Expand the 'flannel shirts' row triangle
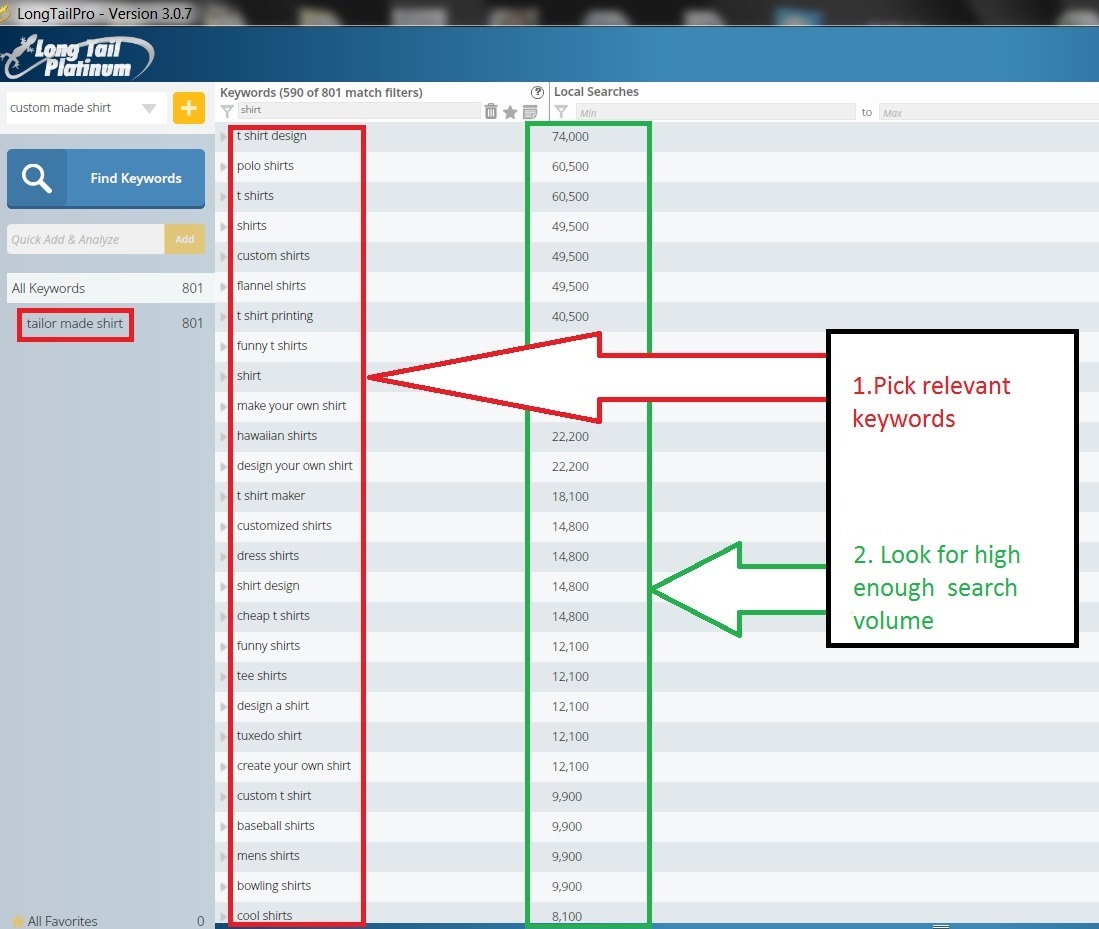1099x929 pixels. coord(224,286)
